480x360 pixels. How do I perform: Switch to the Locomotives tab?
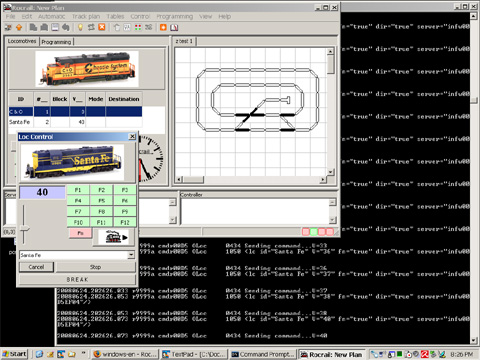click(22, 41)
